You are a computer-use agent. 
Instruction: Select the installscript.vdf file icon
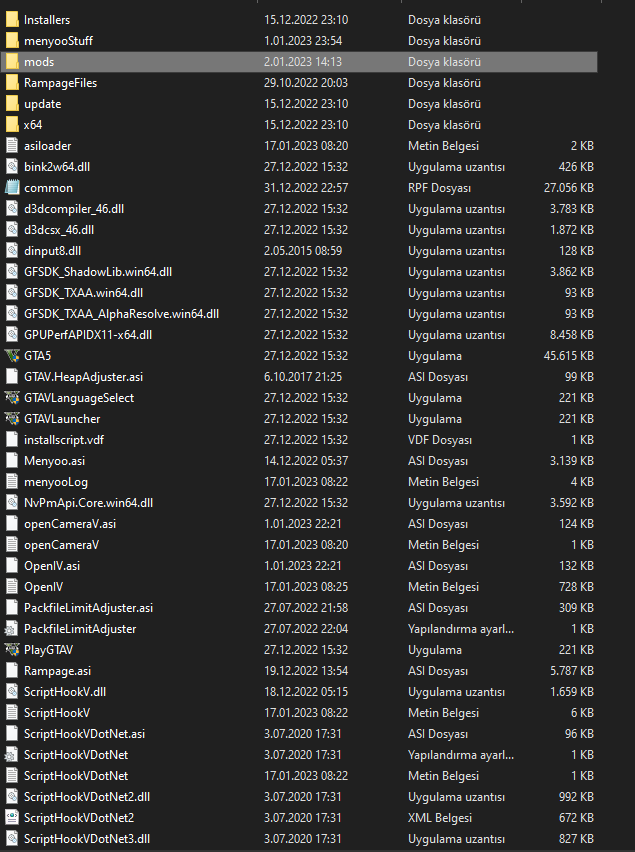12,440
